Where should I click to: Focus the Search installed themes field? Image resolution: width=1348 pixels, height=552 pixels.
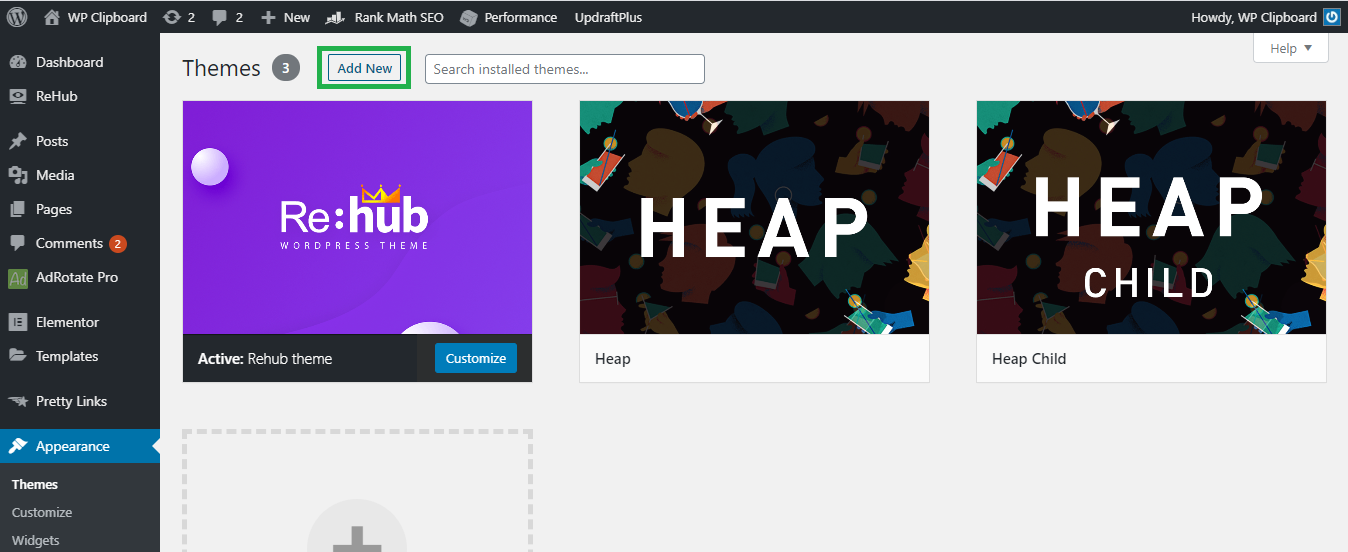pyautogui.click(x=564, y=69)
